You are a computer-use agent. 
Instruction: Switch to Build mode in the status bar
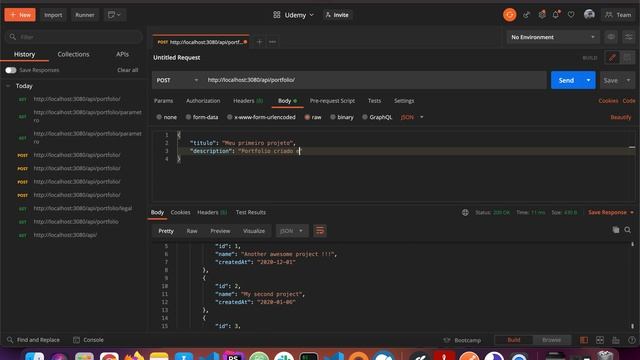click(x=513, y=340)
